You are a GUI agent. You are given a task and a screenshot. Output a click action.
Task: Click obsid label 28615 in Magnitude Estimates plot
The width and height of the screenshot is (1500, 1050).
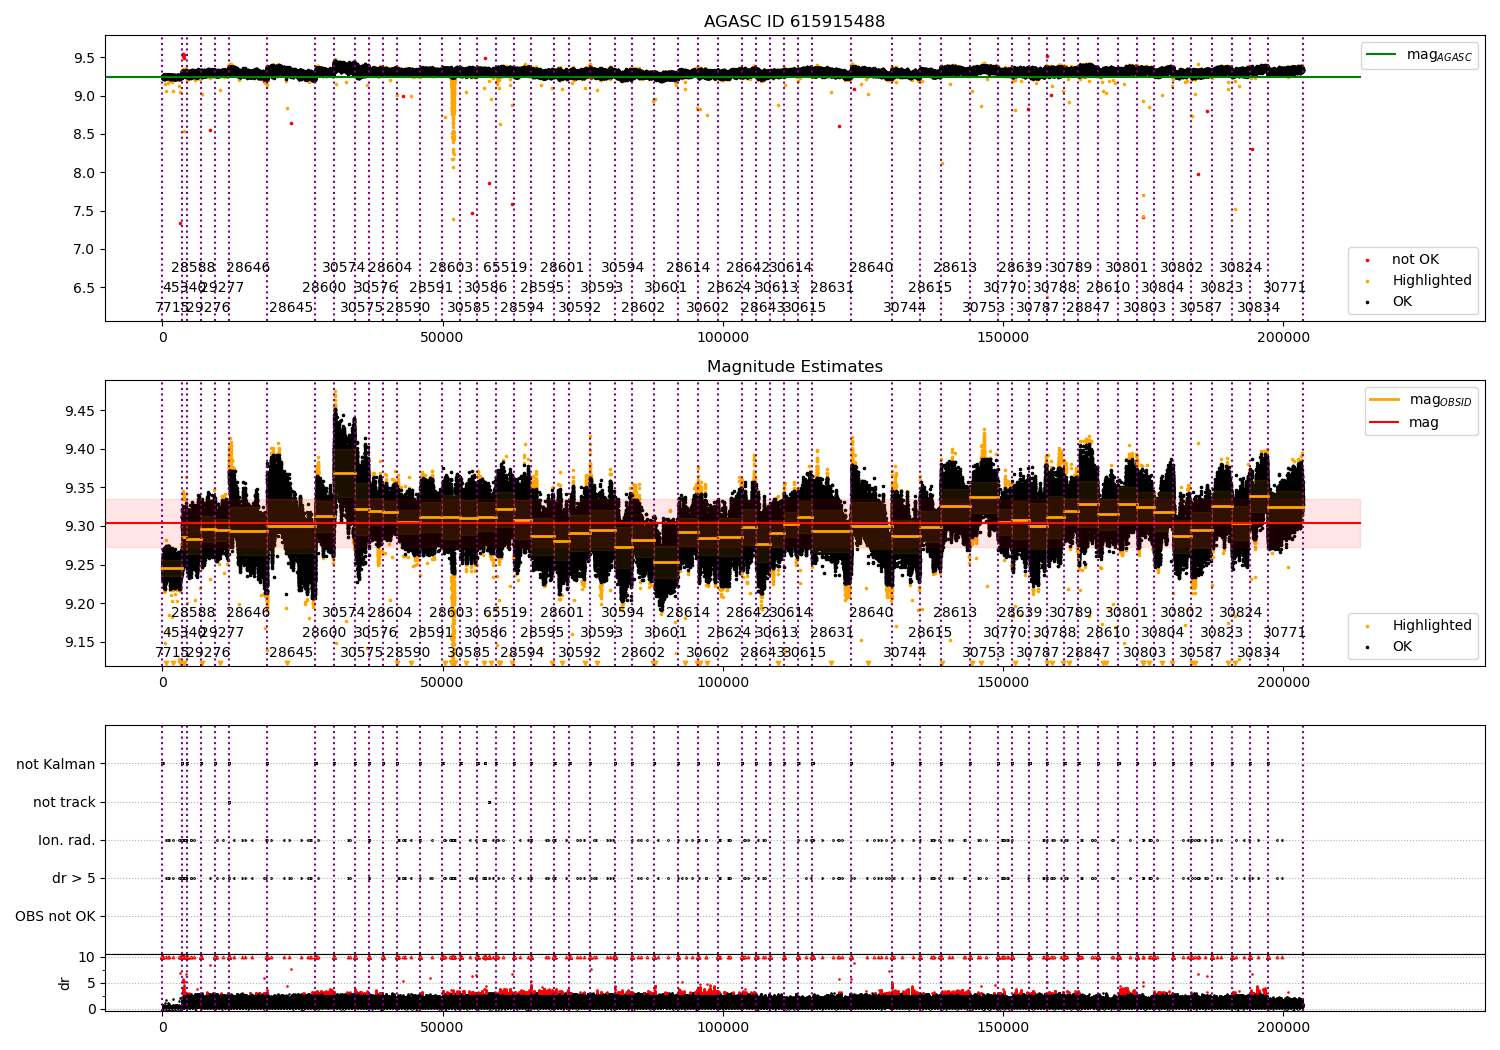coord(930,633)
